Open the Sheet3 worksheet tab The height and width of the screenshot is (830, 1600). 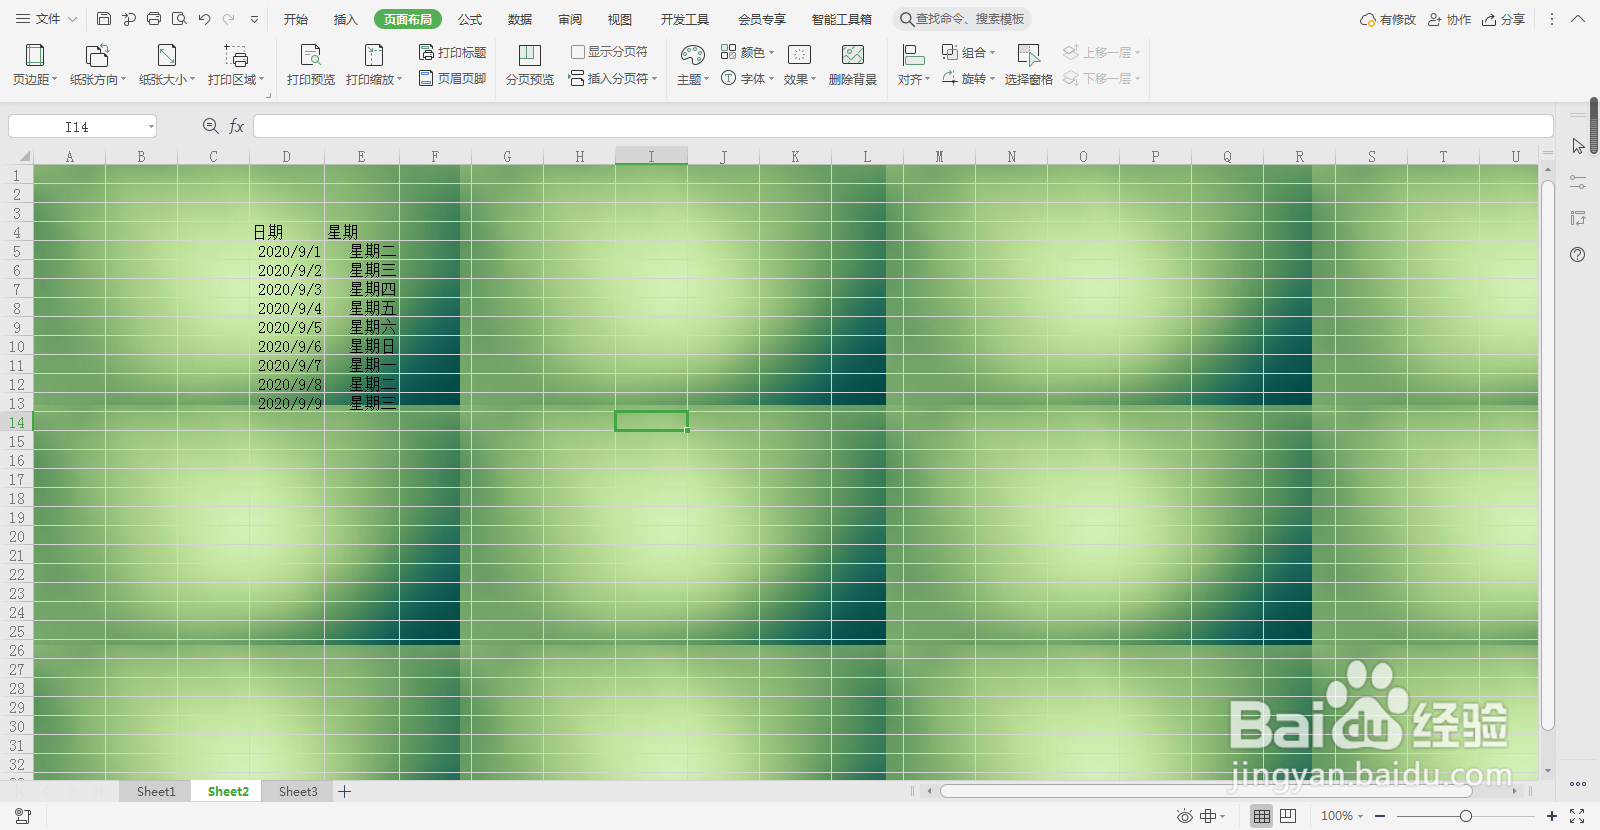pos(298,791)
